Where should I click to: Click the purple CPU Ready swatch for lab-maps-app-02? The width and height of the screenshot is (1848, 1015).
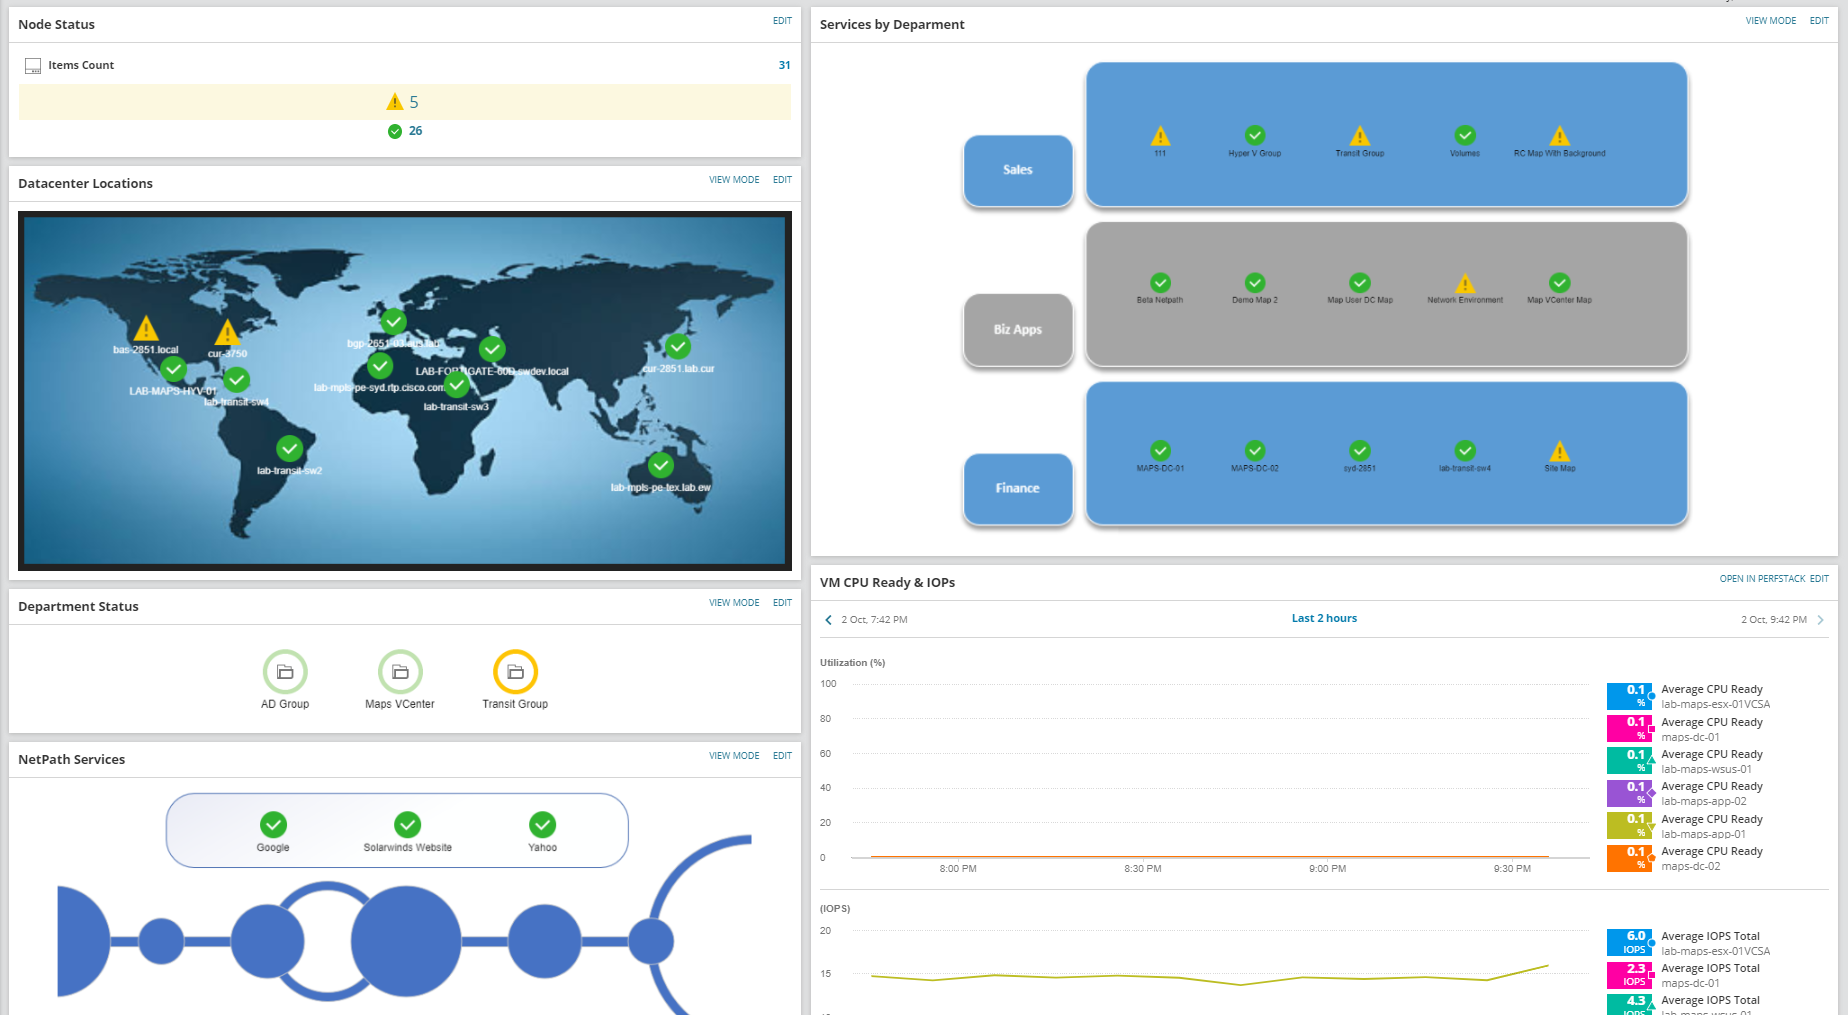pos(1629,793)
